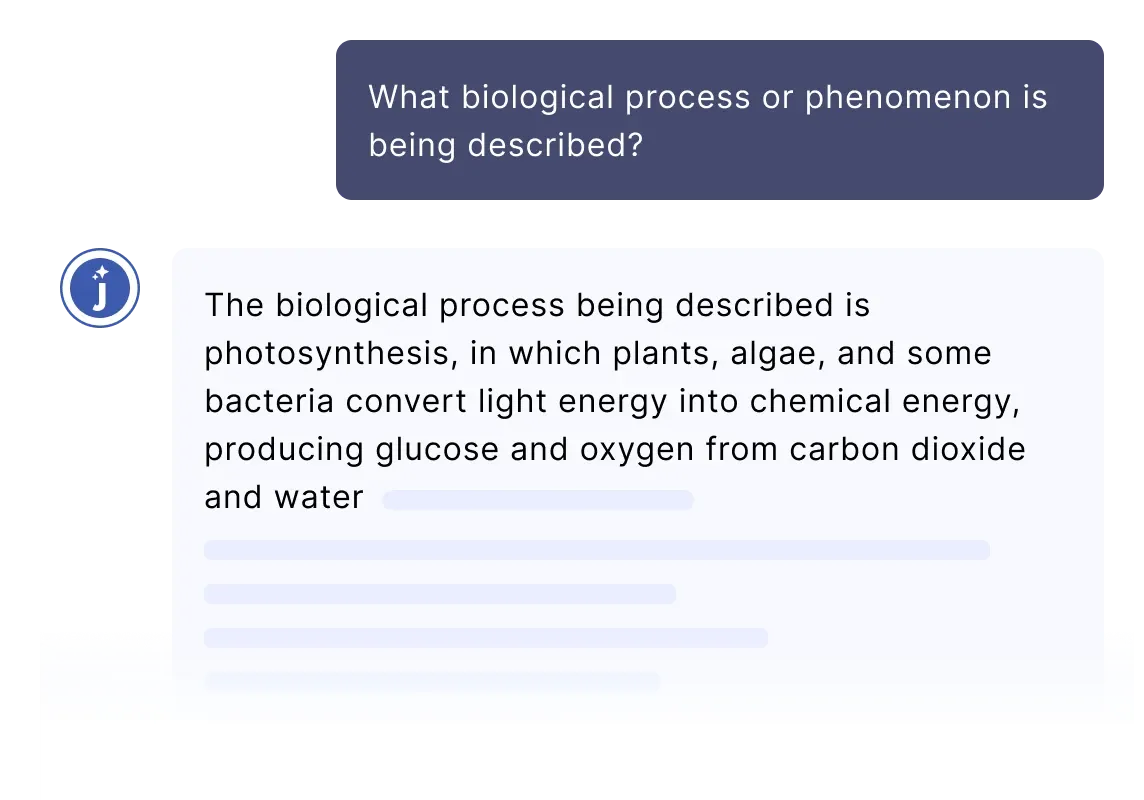This screenshot has height=800, width=1144.
Task: Click the text "What biological process or phenomenon is"
Action: point(708,97)
